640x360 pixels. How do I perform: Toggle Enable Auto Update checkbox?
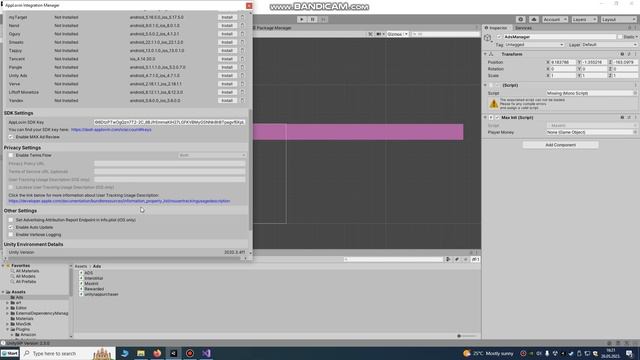(11, 227)
